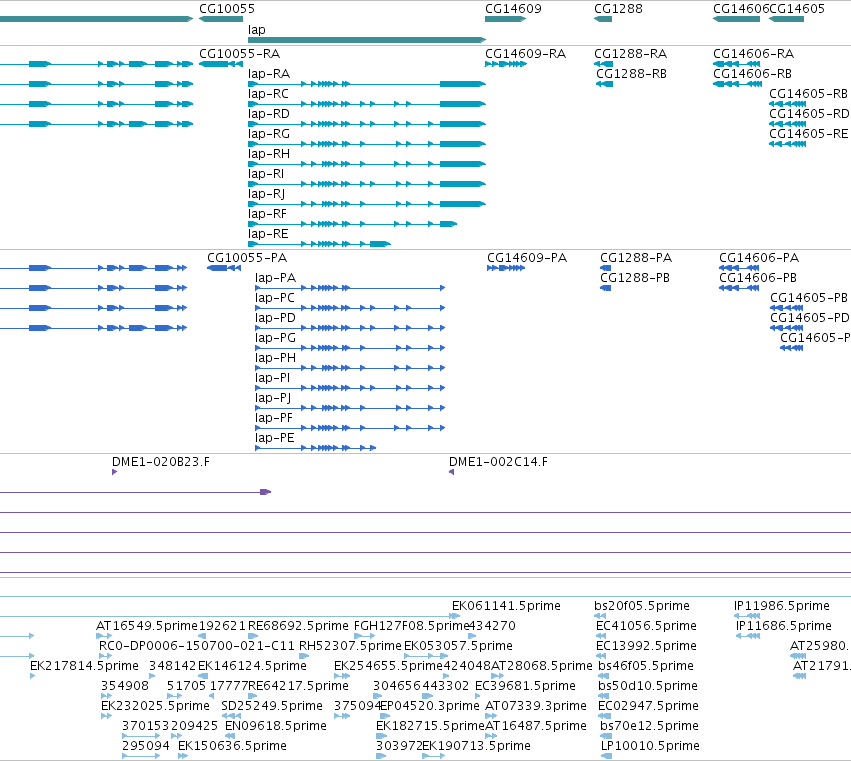Viewport: 851px width, 761px height.
Task: Select the CG1288-RA transcript
Action: (x=604, y=64)
